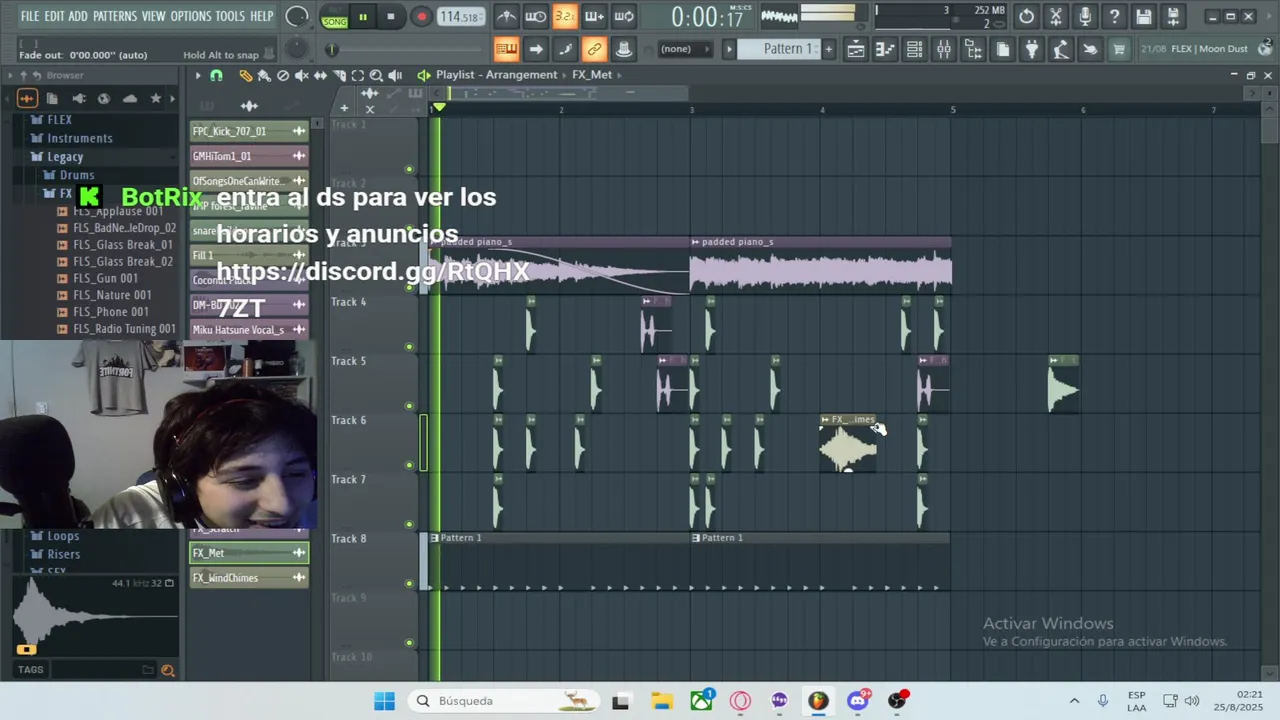Toggle the countdown before recording button
This screenshot has width=1280, height=720.
(565, 16)
